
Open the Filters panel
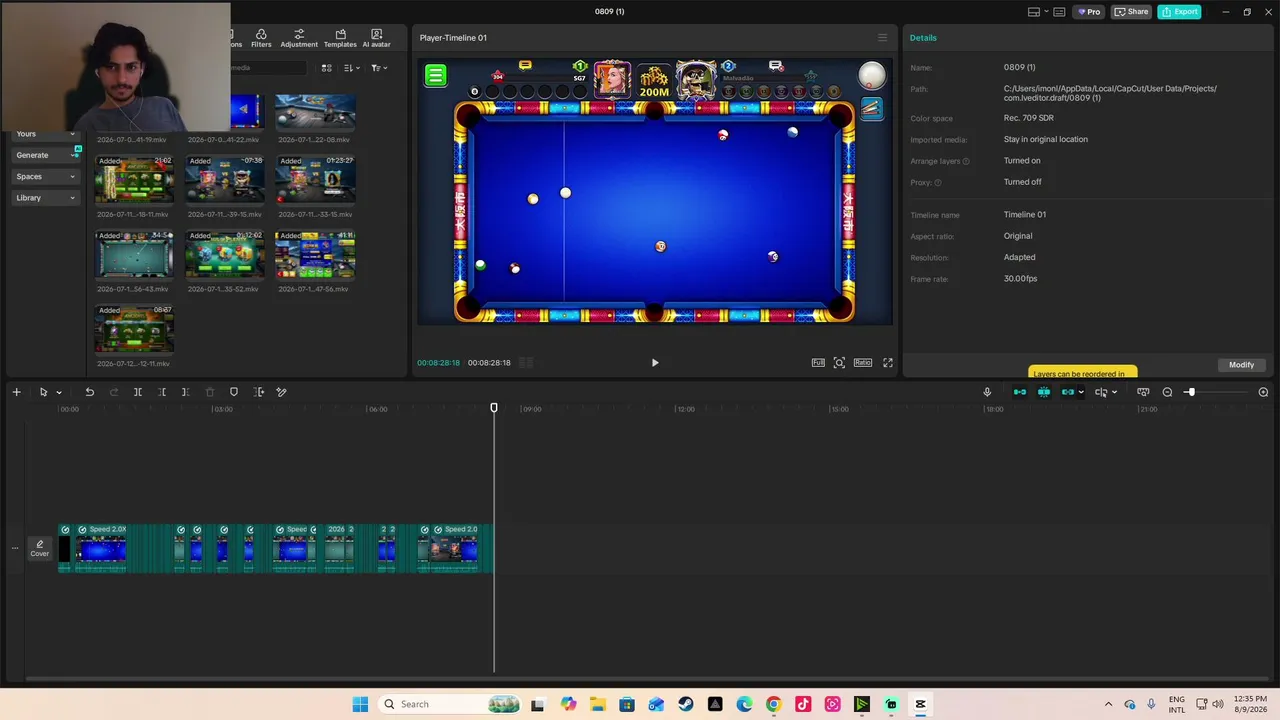click(x=261, y=38)
